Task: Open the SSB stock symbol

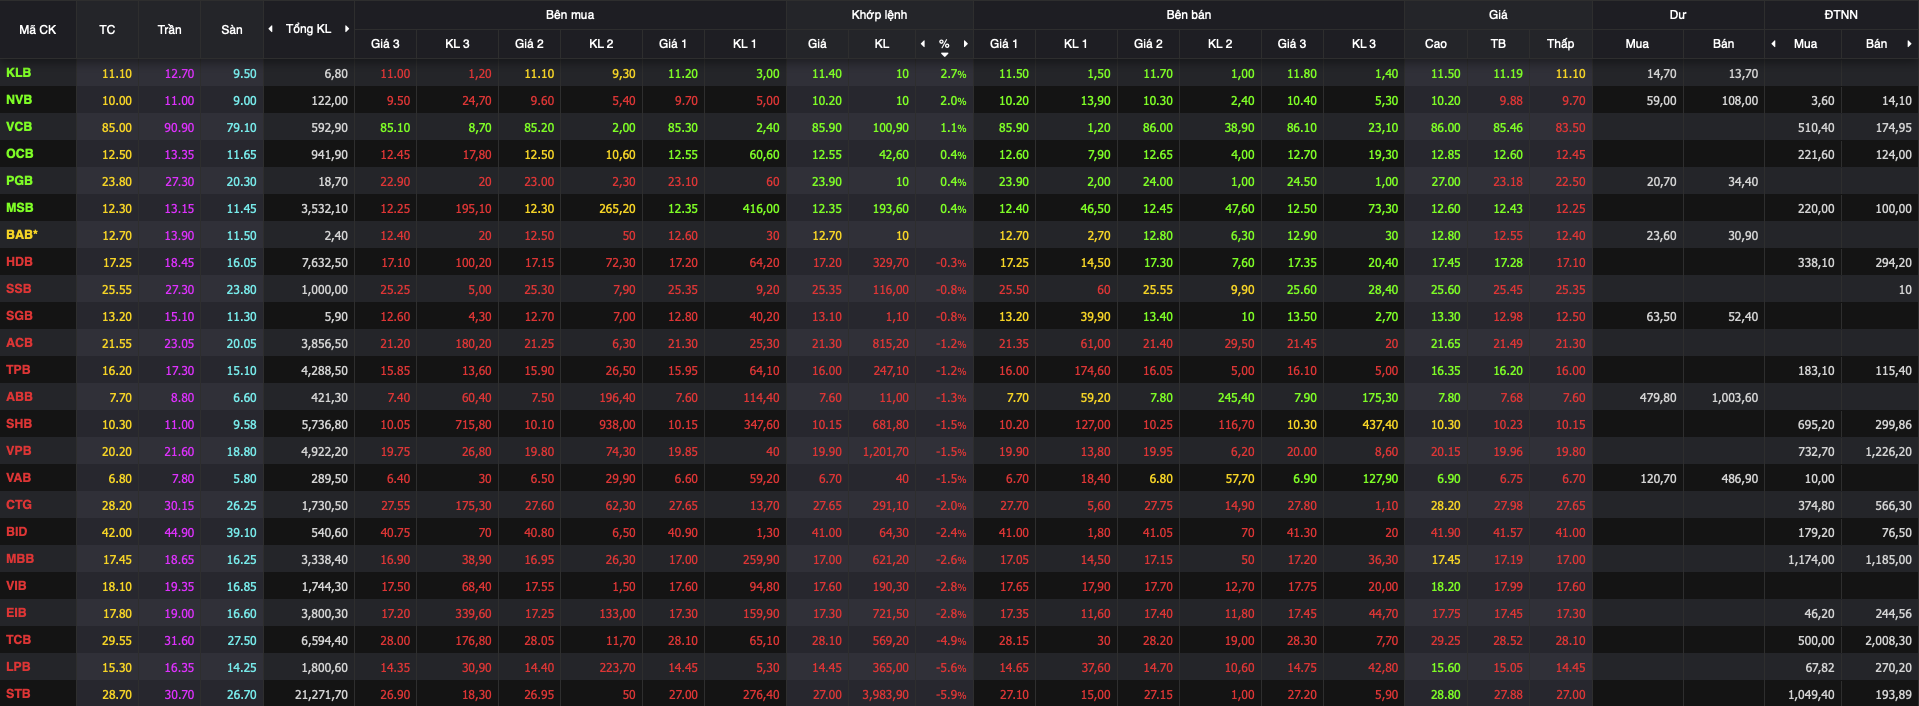Action: point(19,289)
